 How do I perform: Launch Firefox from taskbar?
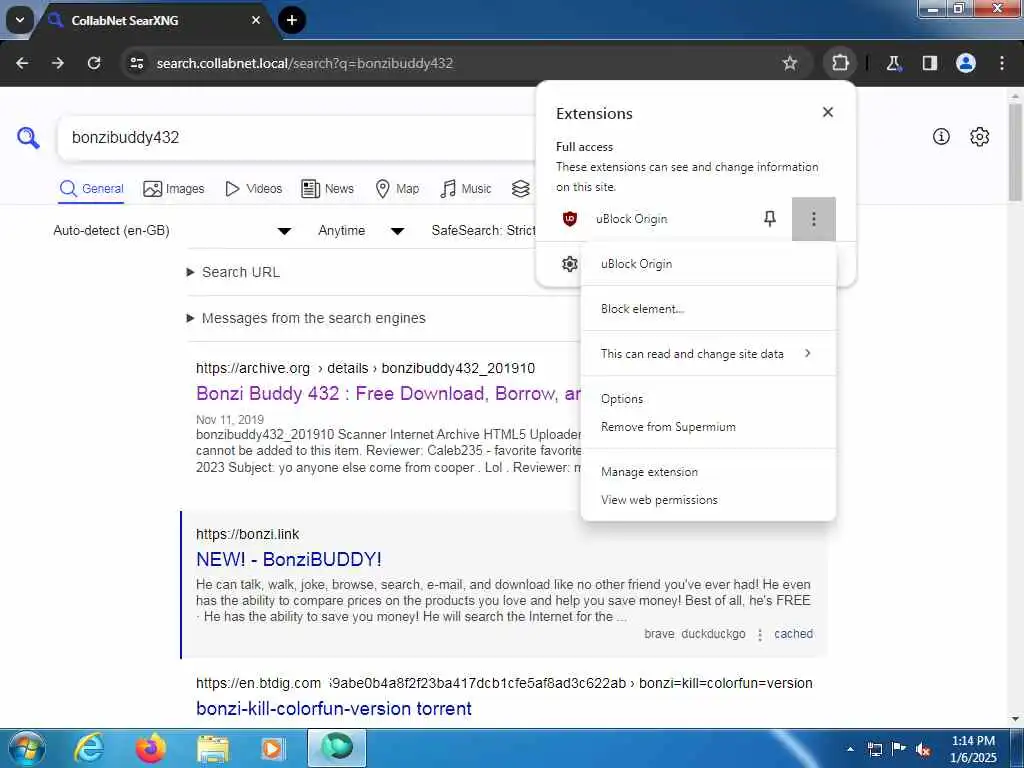[151, 748]
